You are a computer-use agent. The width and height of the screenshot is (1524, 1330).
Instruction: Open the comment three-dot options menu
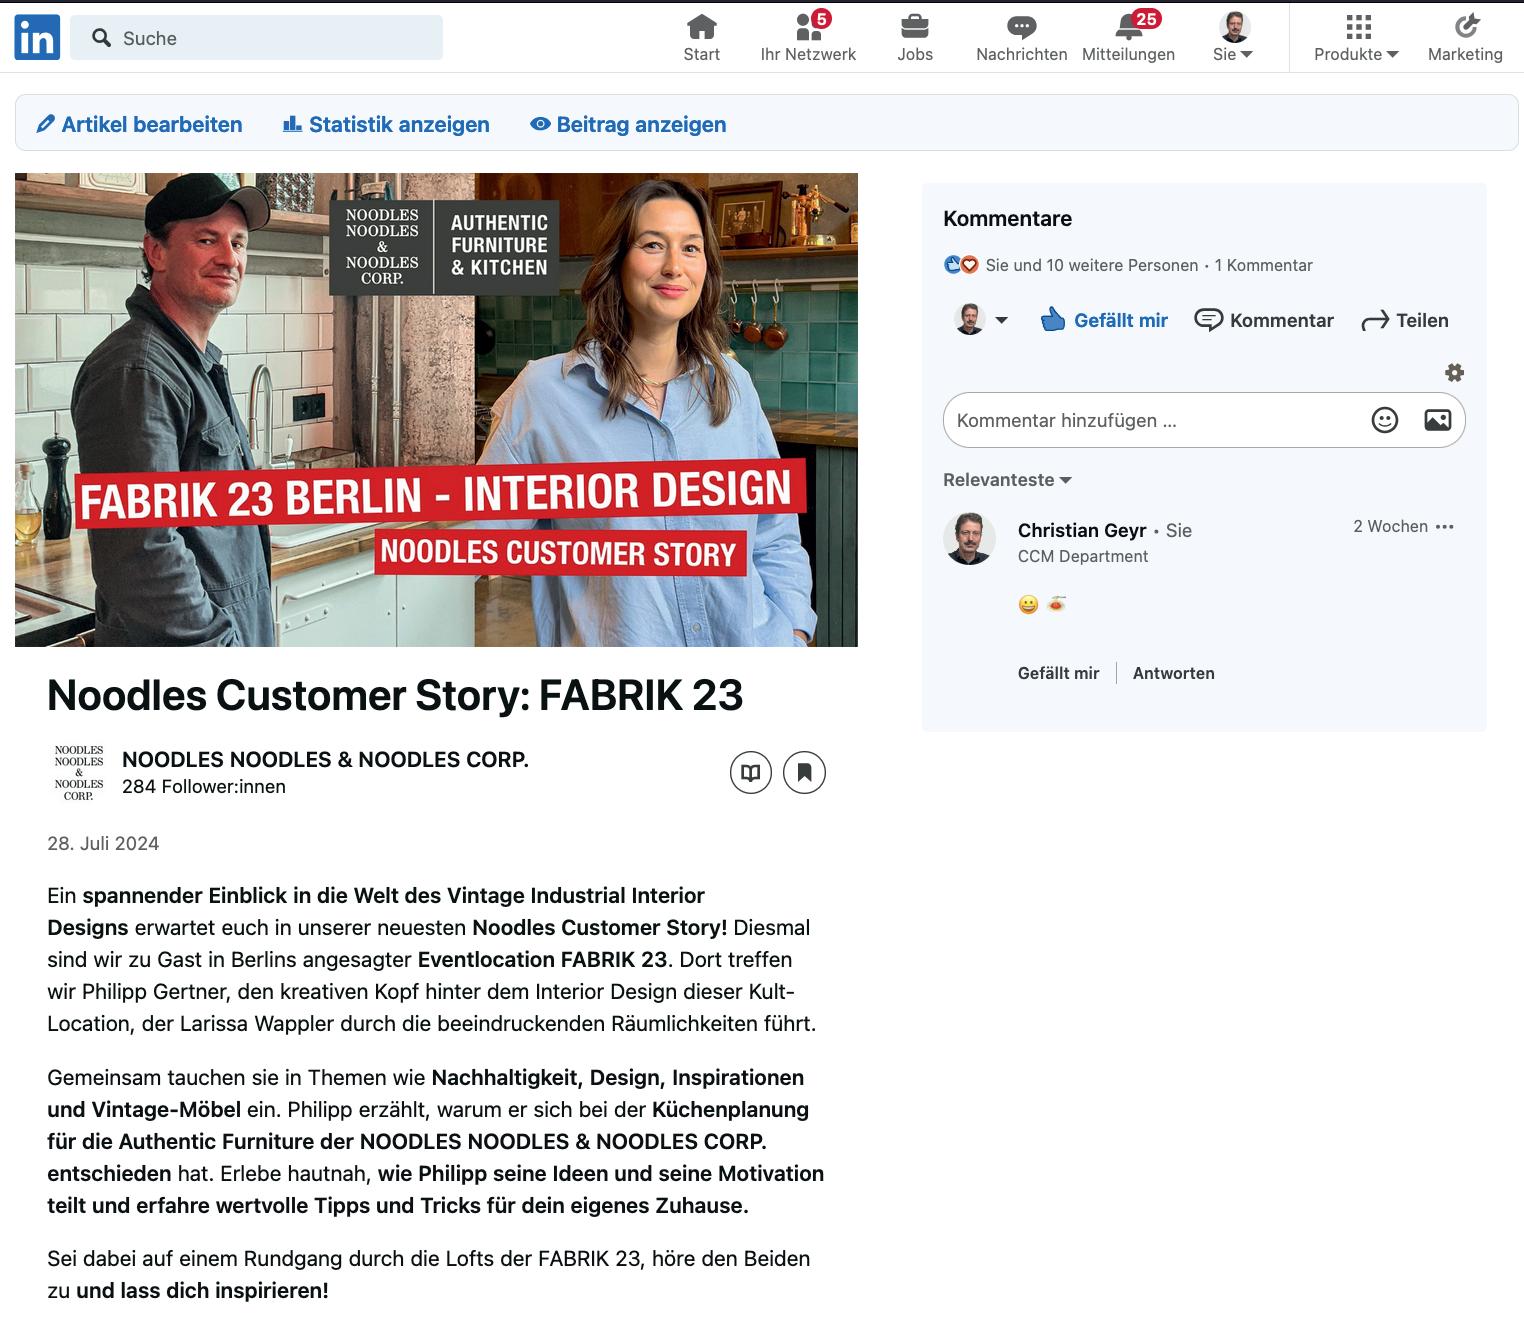1444,527
